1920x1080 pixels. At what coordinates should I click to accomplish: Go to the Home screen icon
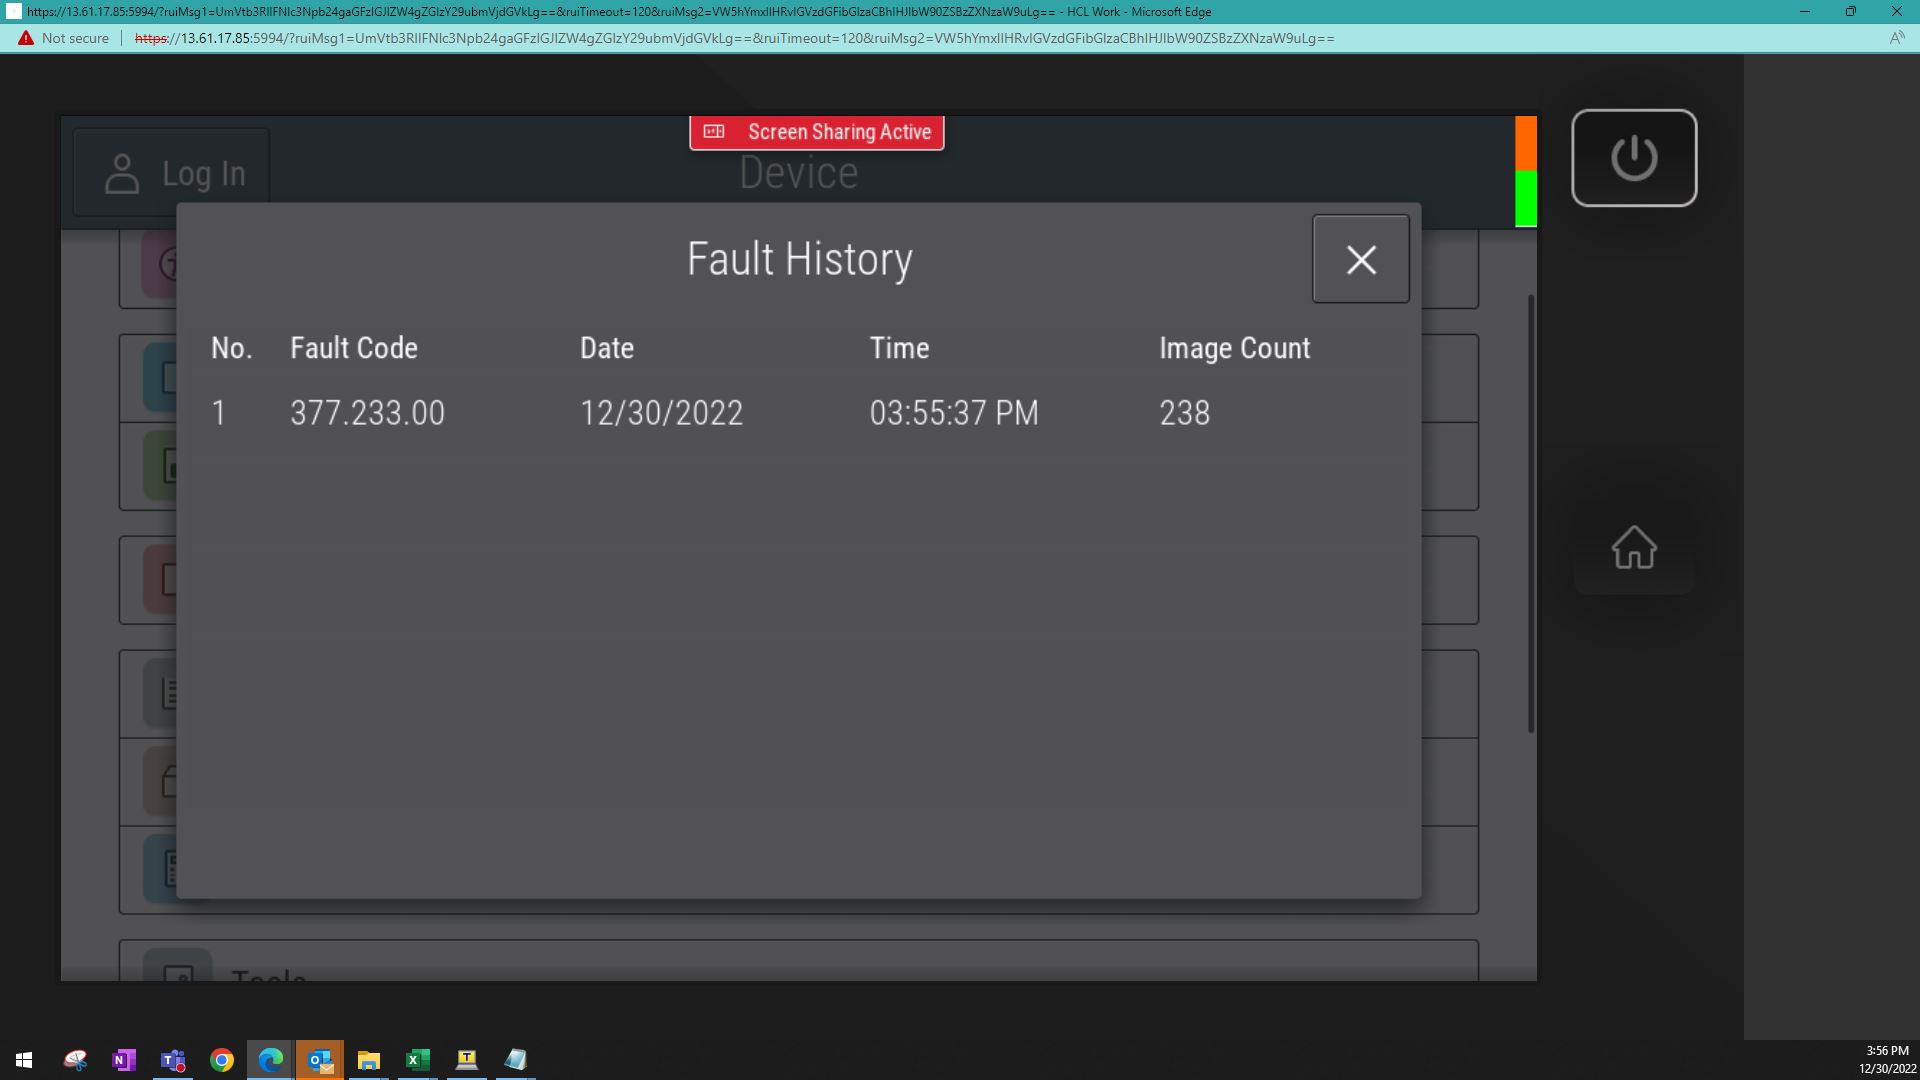click(x=1634, y=548)
